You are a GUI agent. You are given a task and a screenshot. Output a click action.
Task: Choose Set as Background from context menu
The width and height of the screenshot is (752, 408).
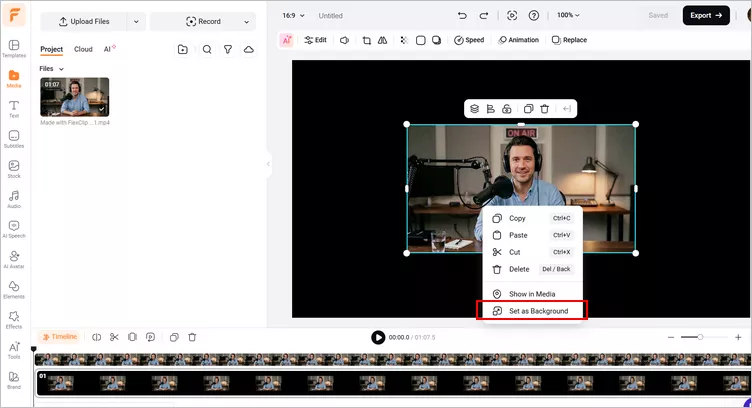pyautogui.click(x=532, y=311)
